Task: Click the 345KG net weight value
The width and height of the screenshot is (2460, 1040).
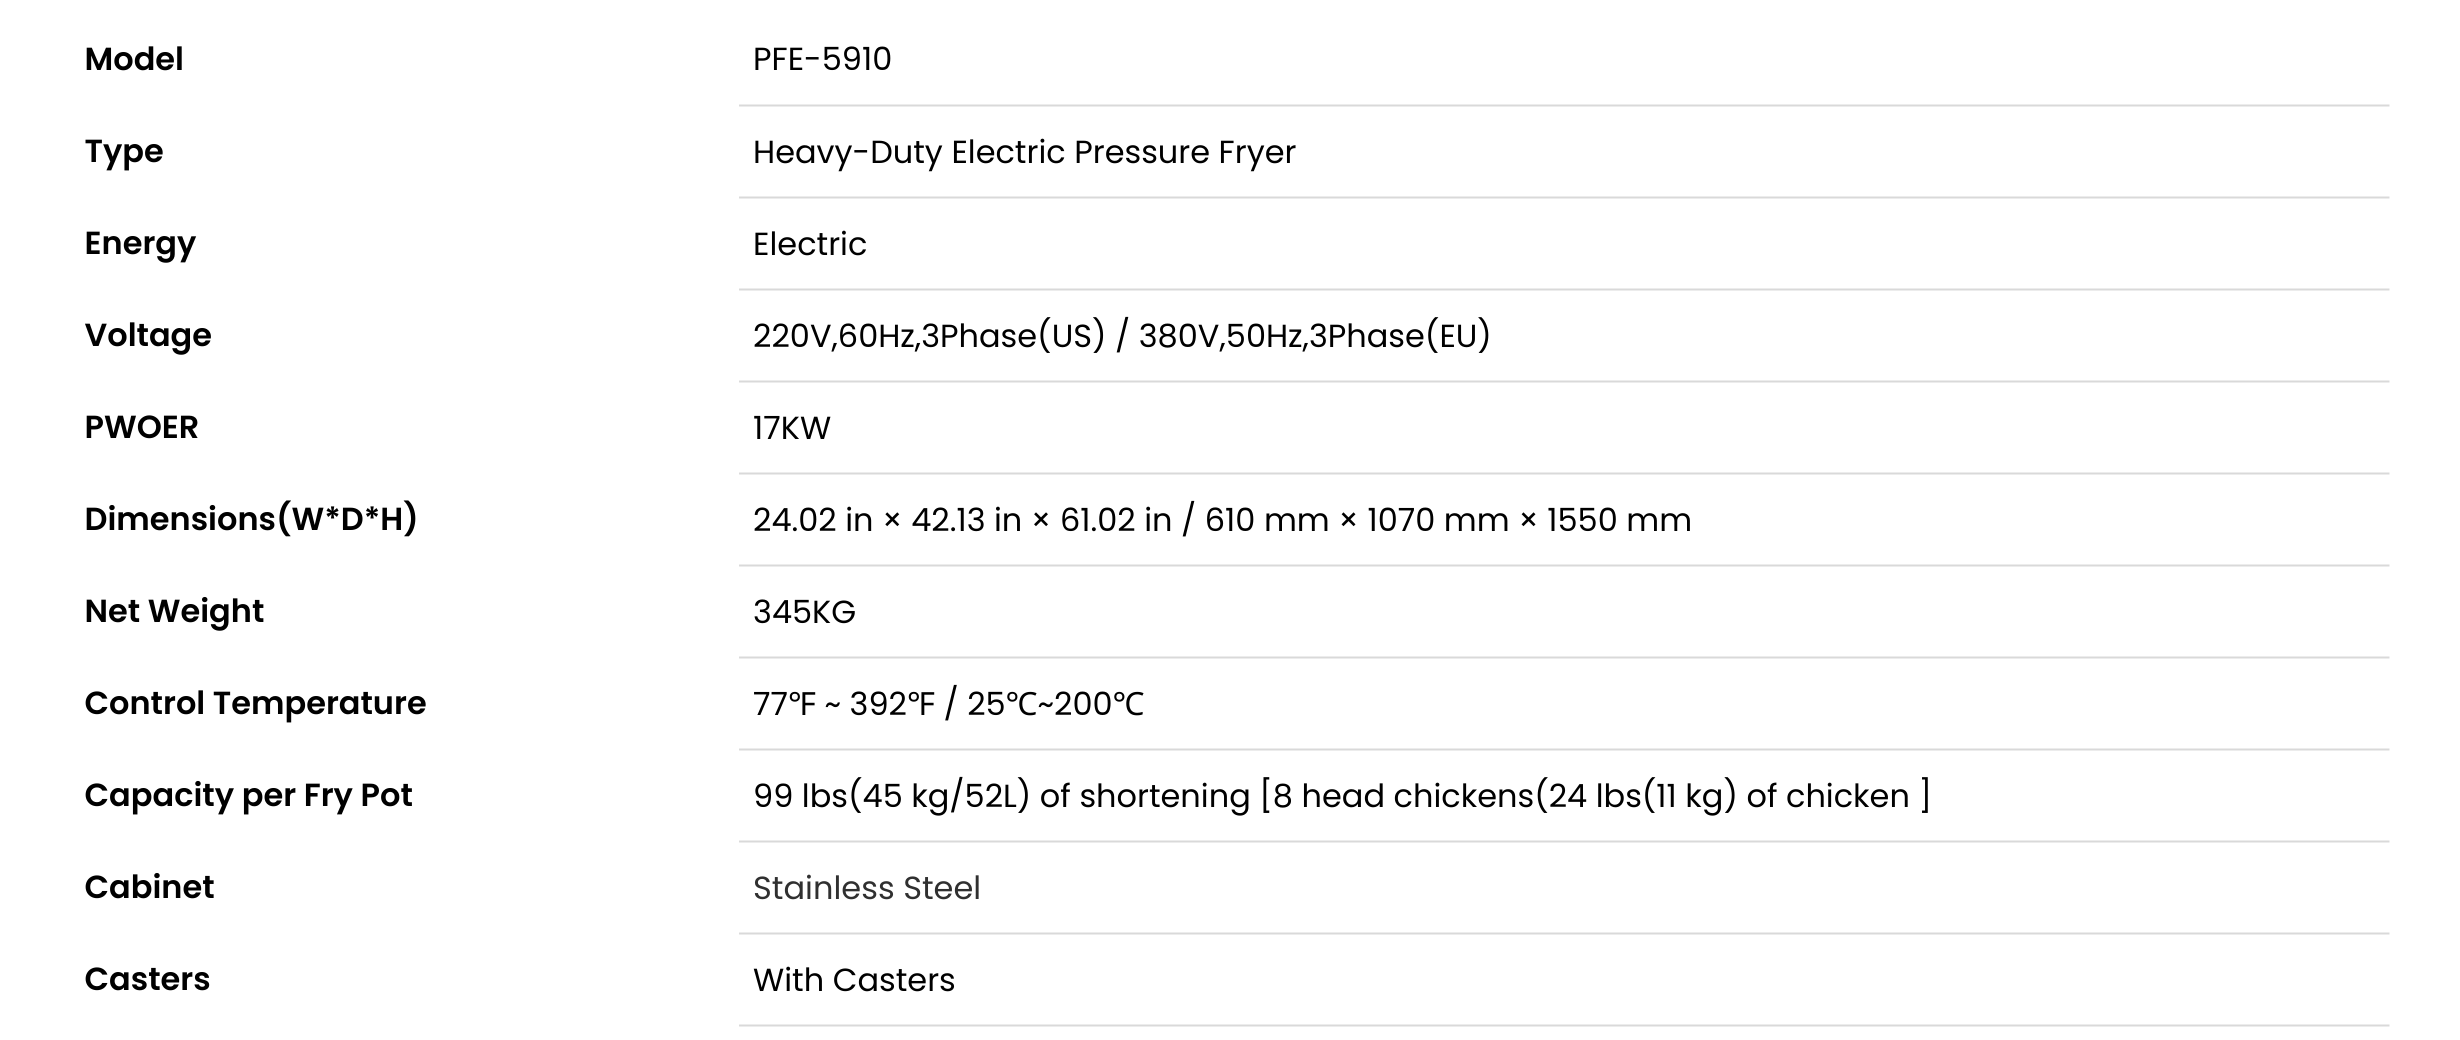Action: coord(804,612)
